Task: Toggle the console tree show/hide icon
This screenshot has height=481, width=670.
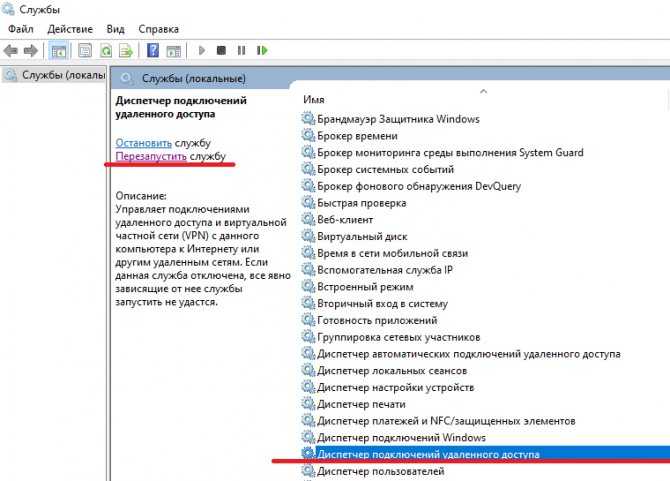Action: click(x=58, y=51)
